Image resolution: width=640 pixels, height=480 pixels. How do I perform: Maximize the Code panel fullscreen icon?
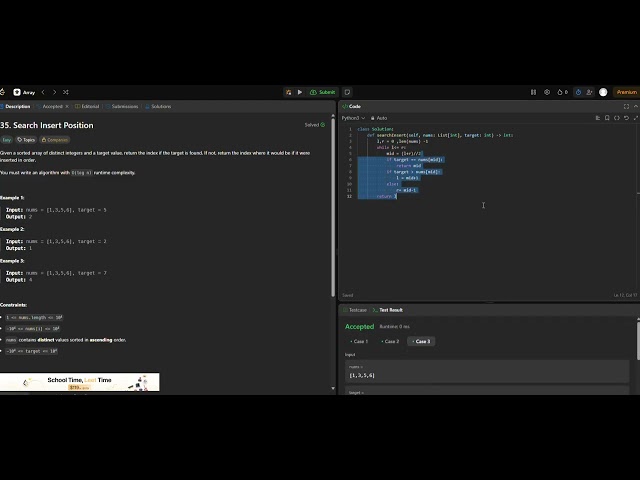tap(626, 107)
